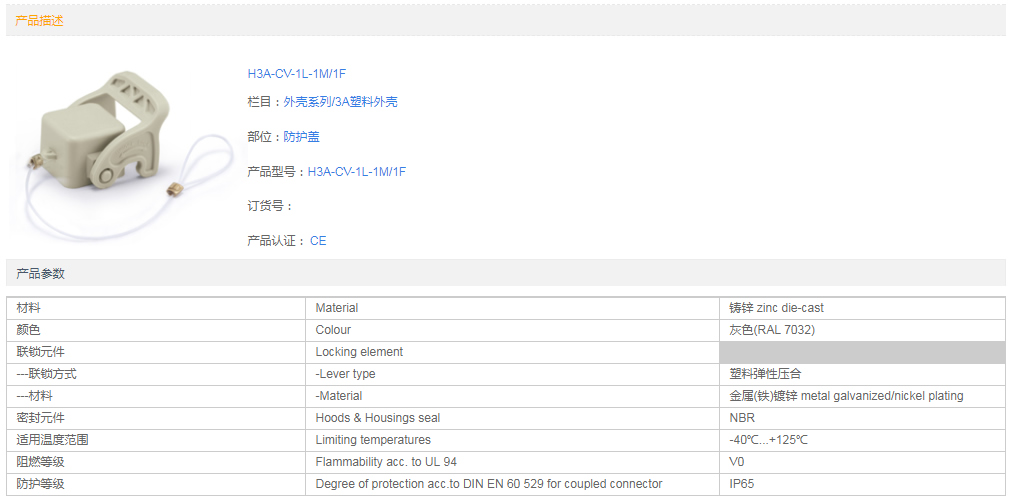1013x502 pixels.
Task: Click the IP65 protection rating cell
Action: point(742,484)
